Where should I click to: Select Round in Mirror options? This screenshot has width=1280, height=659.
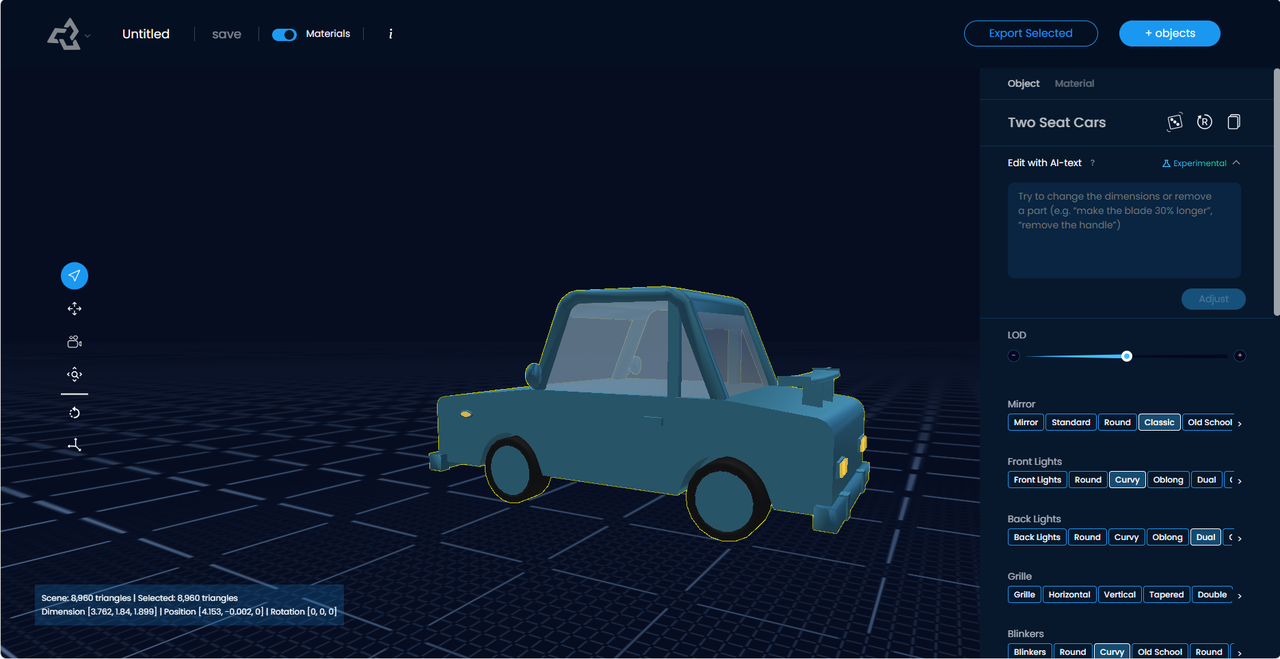pyautogui.click(x=1117, y=422)
